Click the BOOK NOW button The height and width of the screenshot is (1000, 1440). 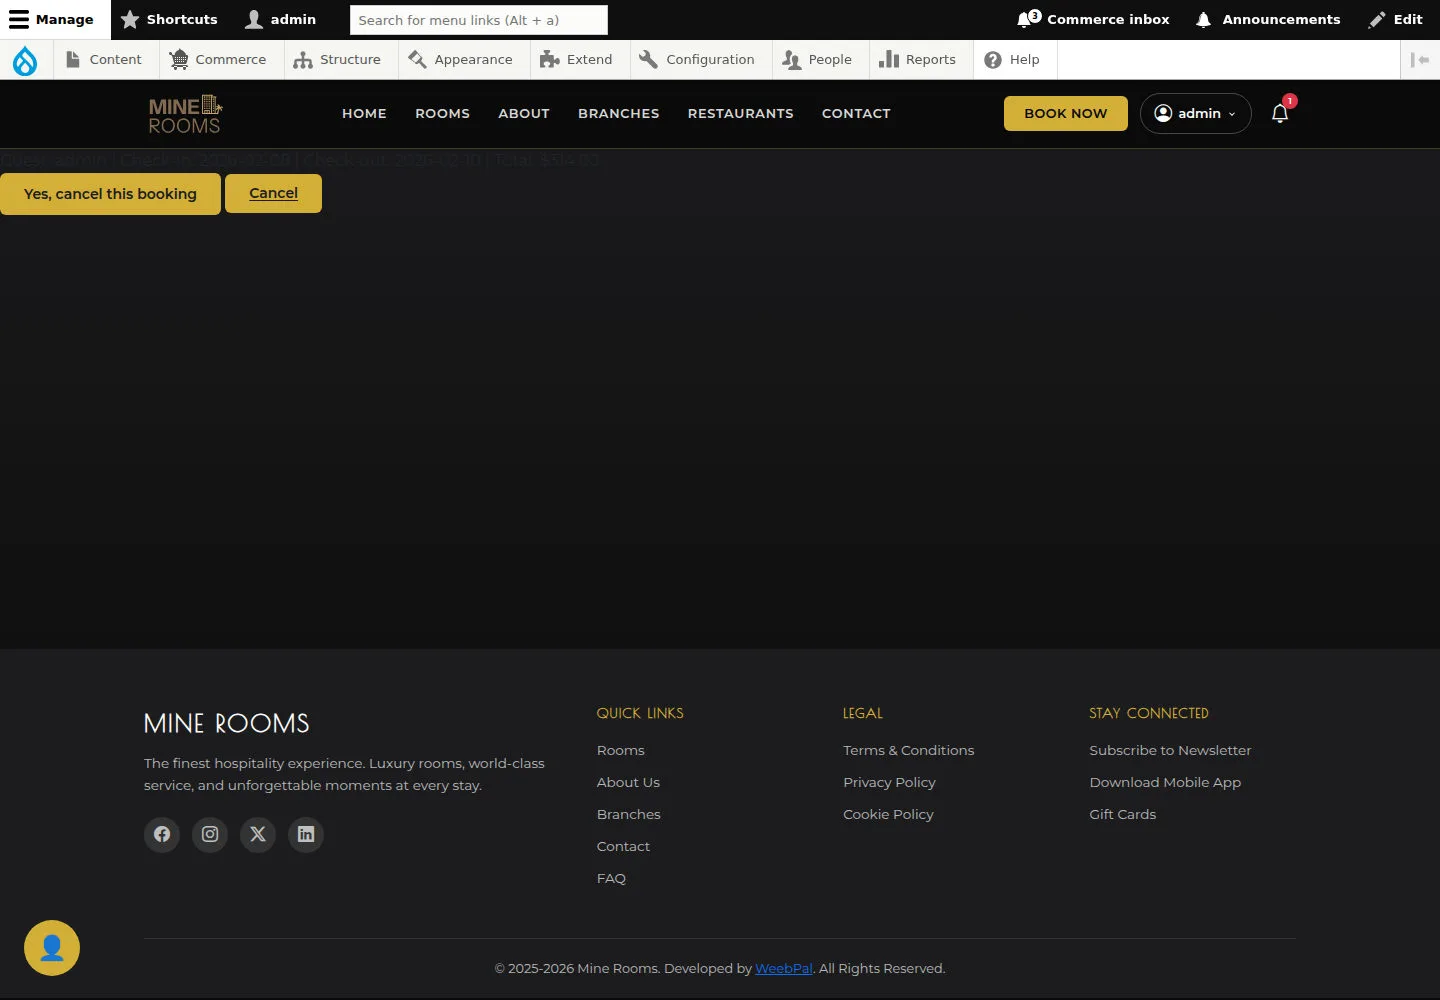click(x=1066, y=113)
